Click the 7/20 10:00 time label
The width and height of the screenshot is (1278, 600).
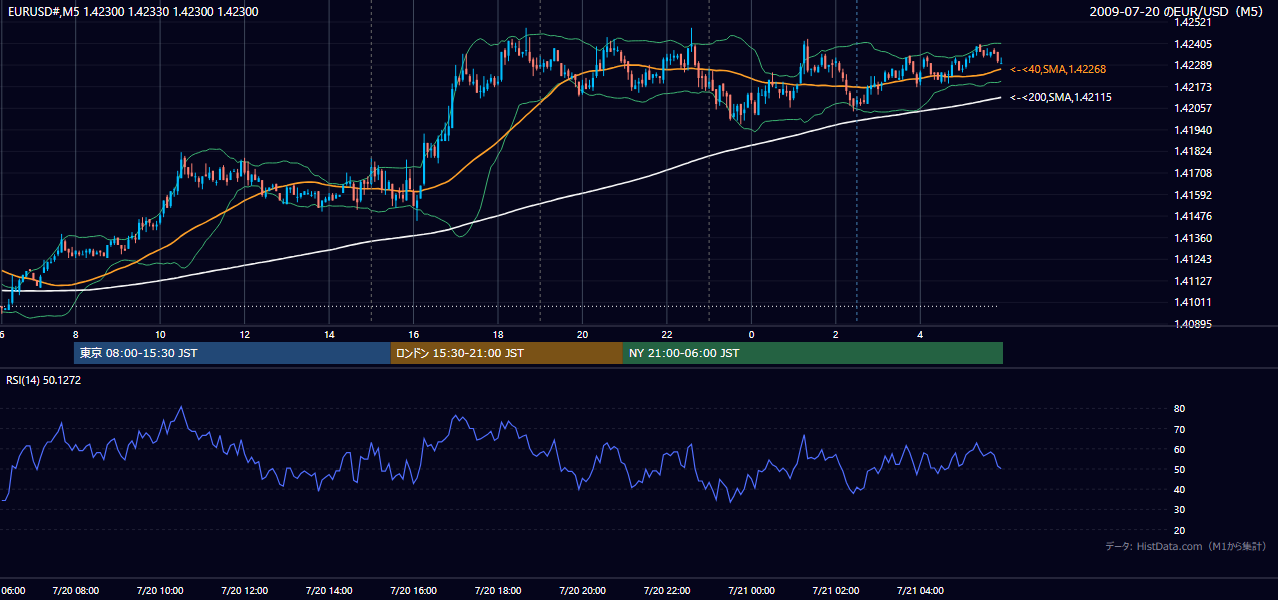(160, 591)
